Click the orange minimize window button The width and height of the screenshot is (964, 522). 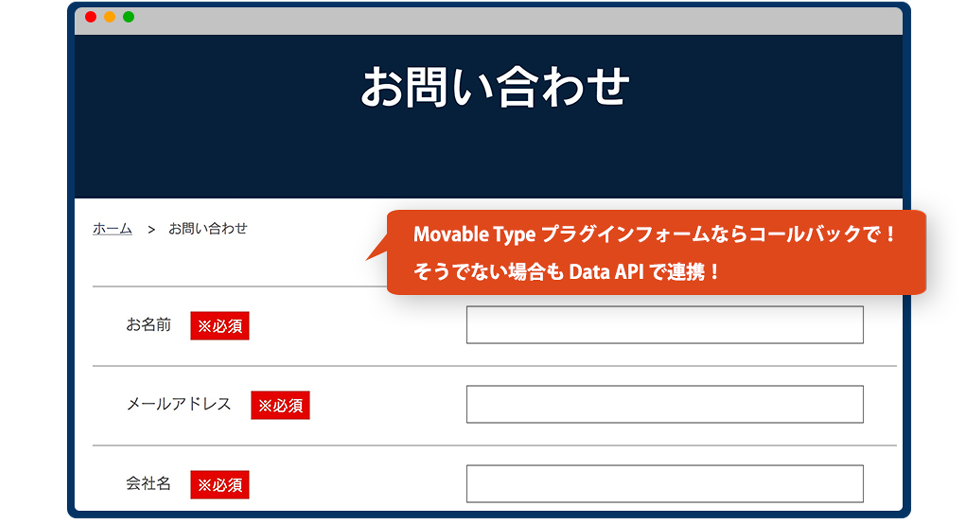click(x=109, y=17)
